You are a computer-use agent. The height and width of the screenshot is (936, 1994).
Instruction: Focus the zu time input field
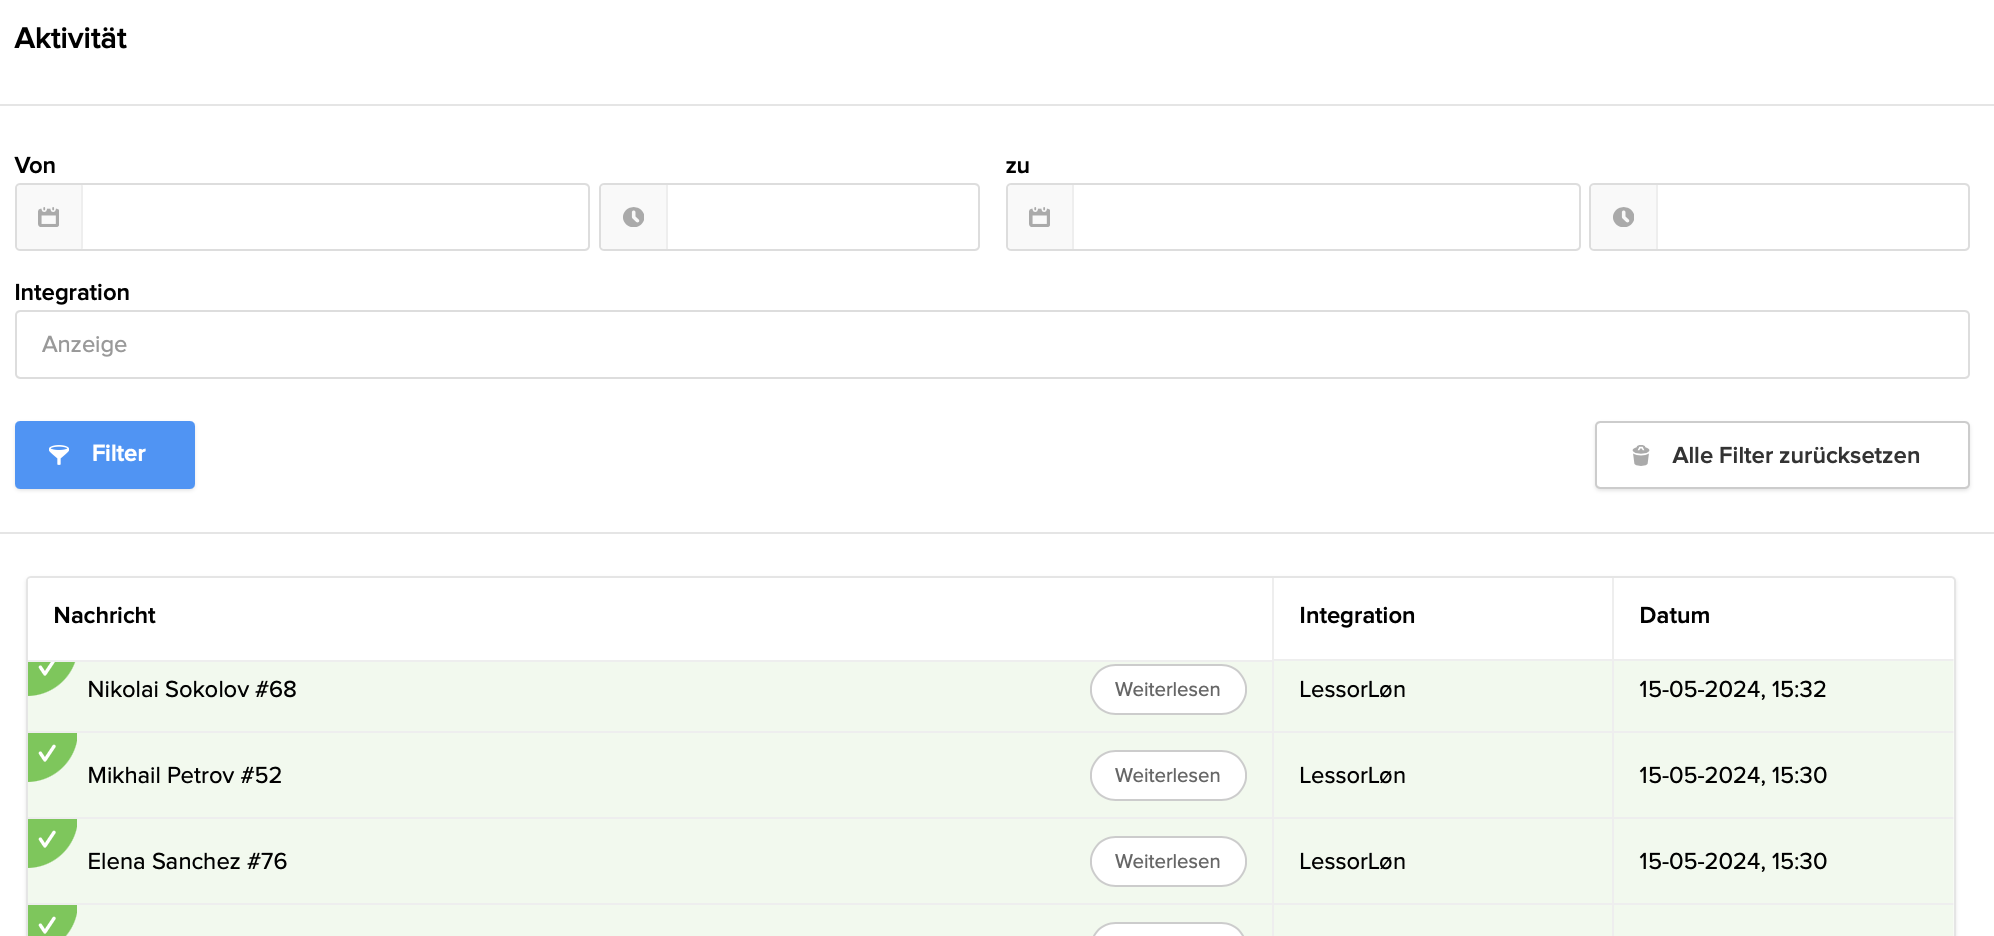(1812, 217)
